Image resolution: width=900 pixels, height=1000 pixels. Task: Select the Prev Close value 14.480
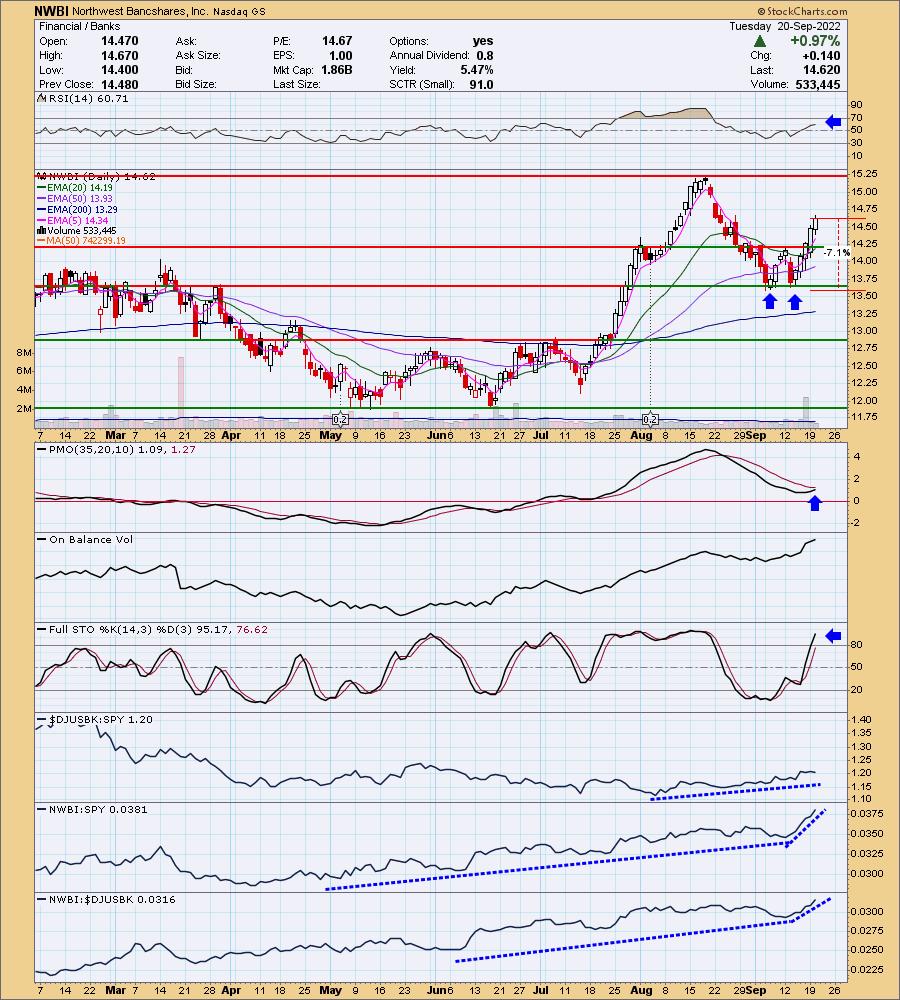point(119,84)
